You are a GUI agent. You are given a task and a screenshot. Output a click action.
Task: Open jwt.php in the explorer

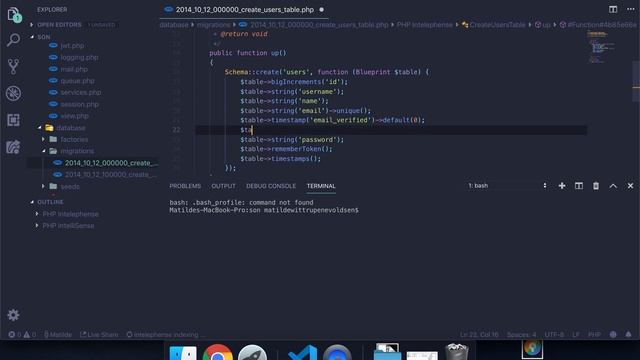coord(72,46)
